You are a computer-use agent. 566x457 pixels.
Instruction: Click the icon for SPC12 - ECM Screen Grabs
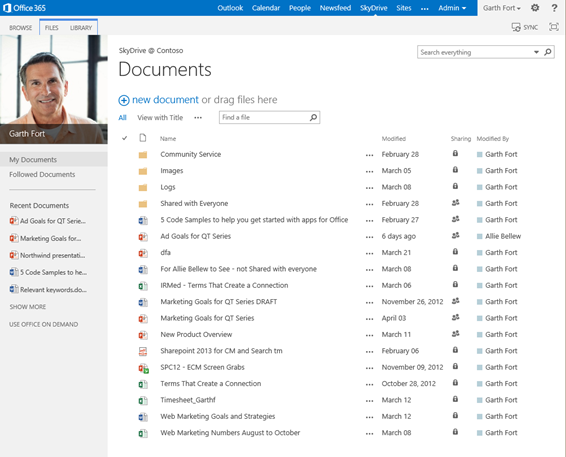(144, 368)
